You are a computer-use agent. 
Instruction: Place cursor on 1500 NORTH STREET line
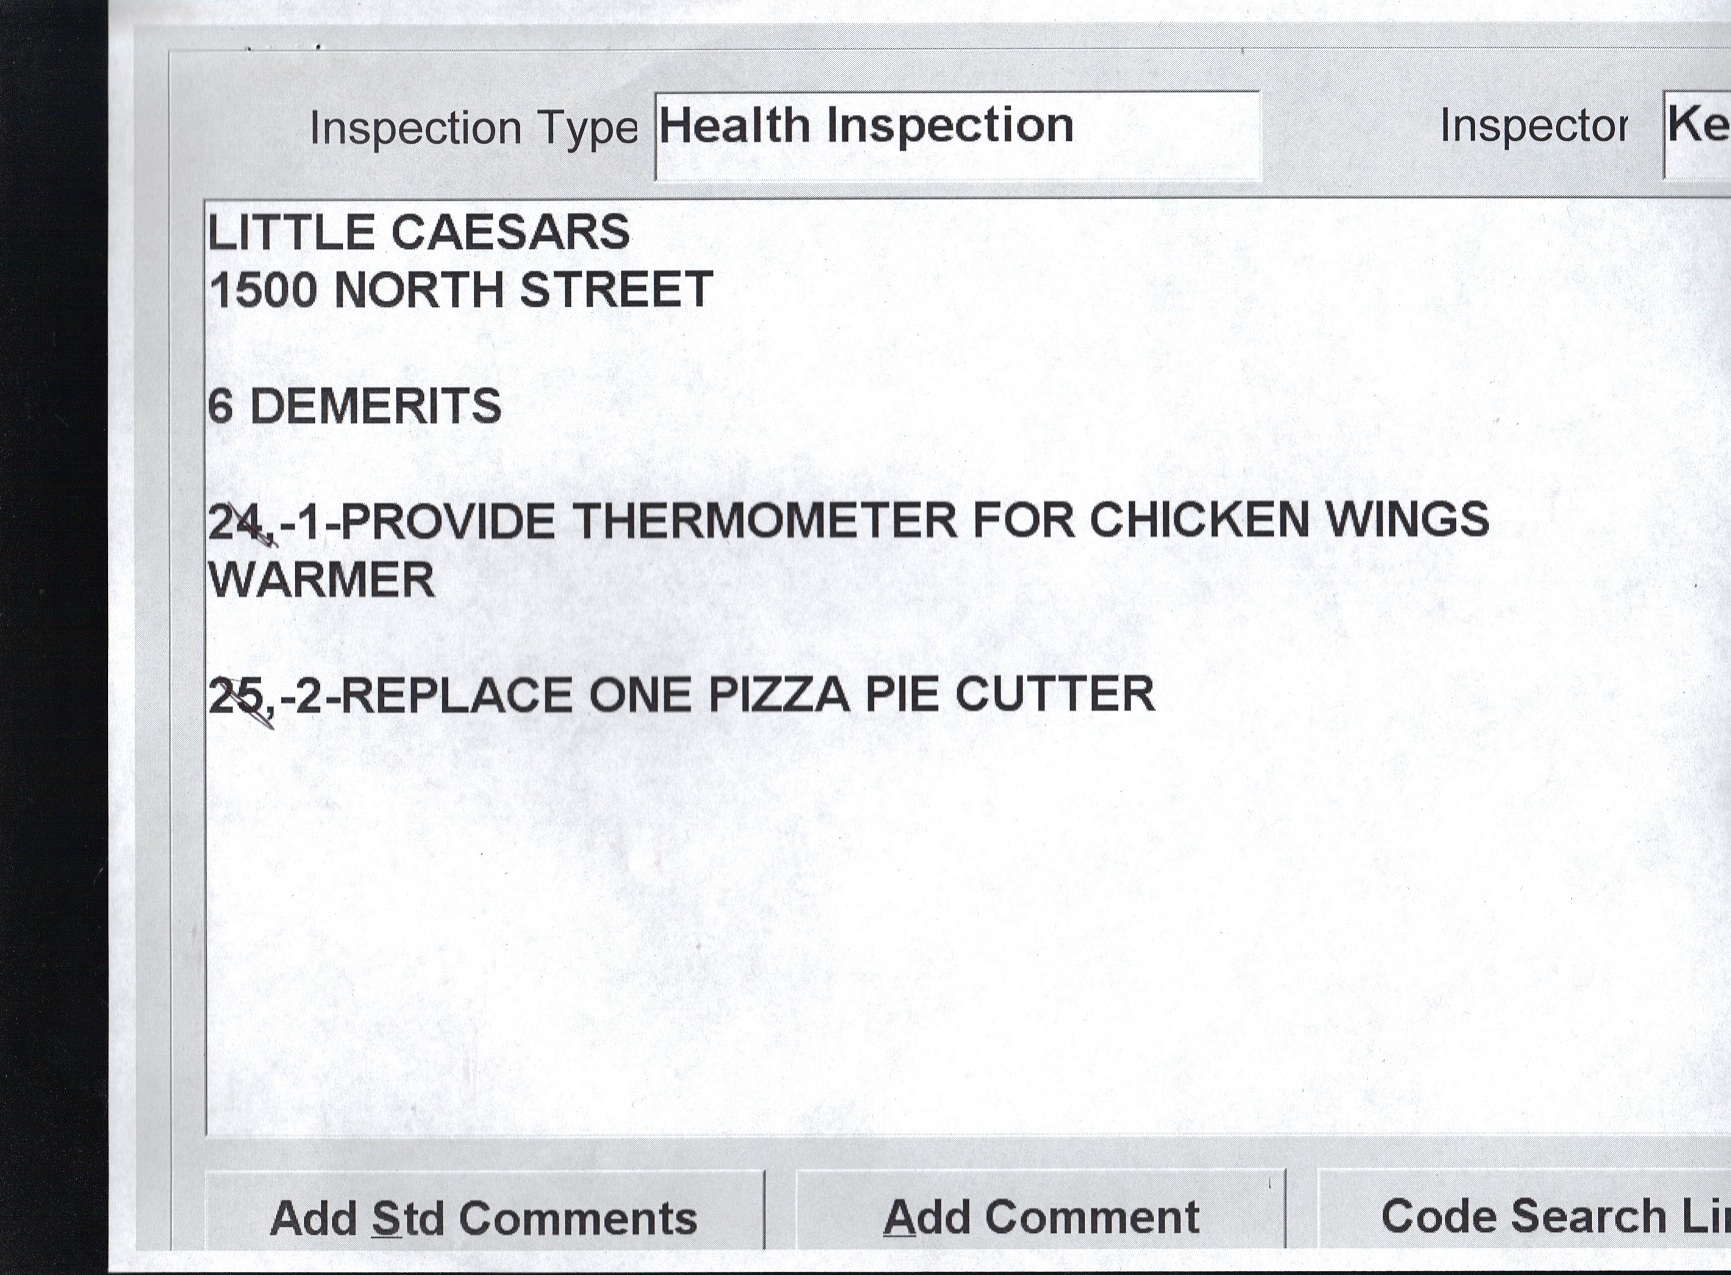(460, 291)
